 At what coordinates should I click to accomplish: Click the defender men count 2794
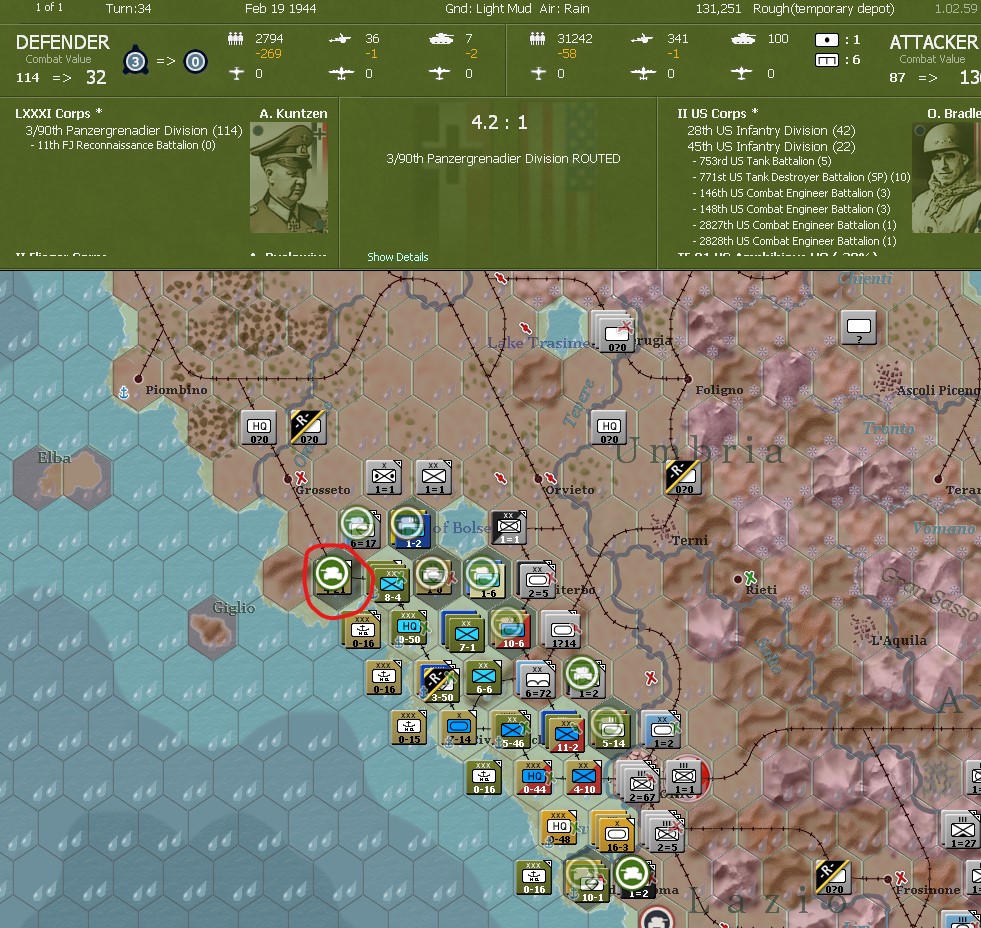pos(269,39)
